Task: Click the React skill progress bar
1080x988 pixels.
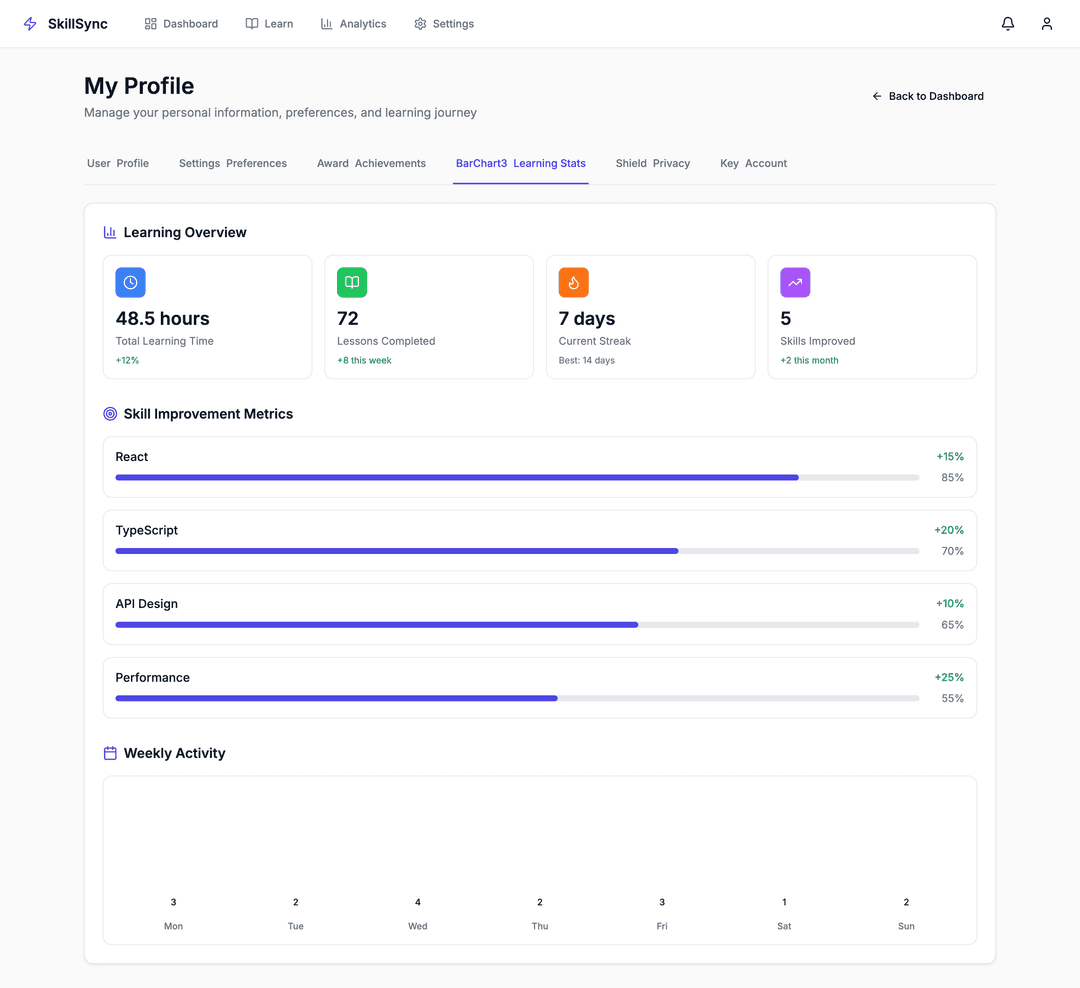Action: 517,478
